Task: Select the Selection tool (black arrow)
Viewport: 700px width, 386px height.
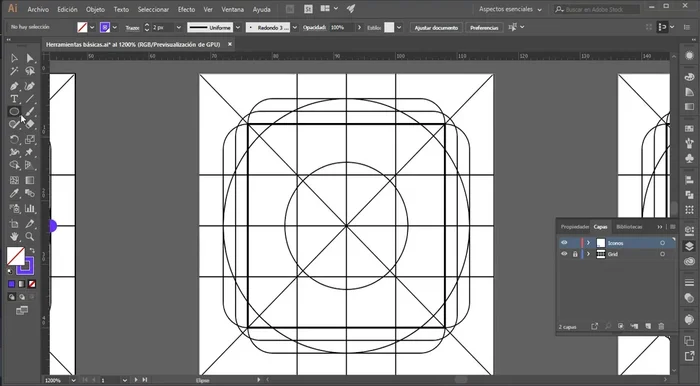Action: pyautogui.click(x=14, y=58)
